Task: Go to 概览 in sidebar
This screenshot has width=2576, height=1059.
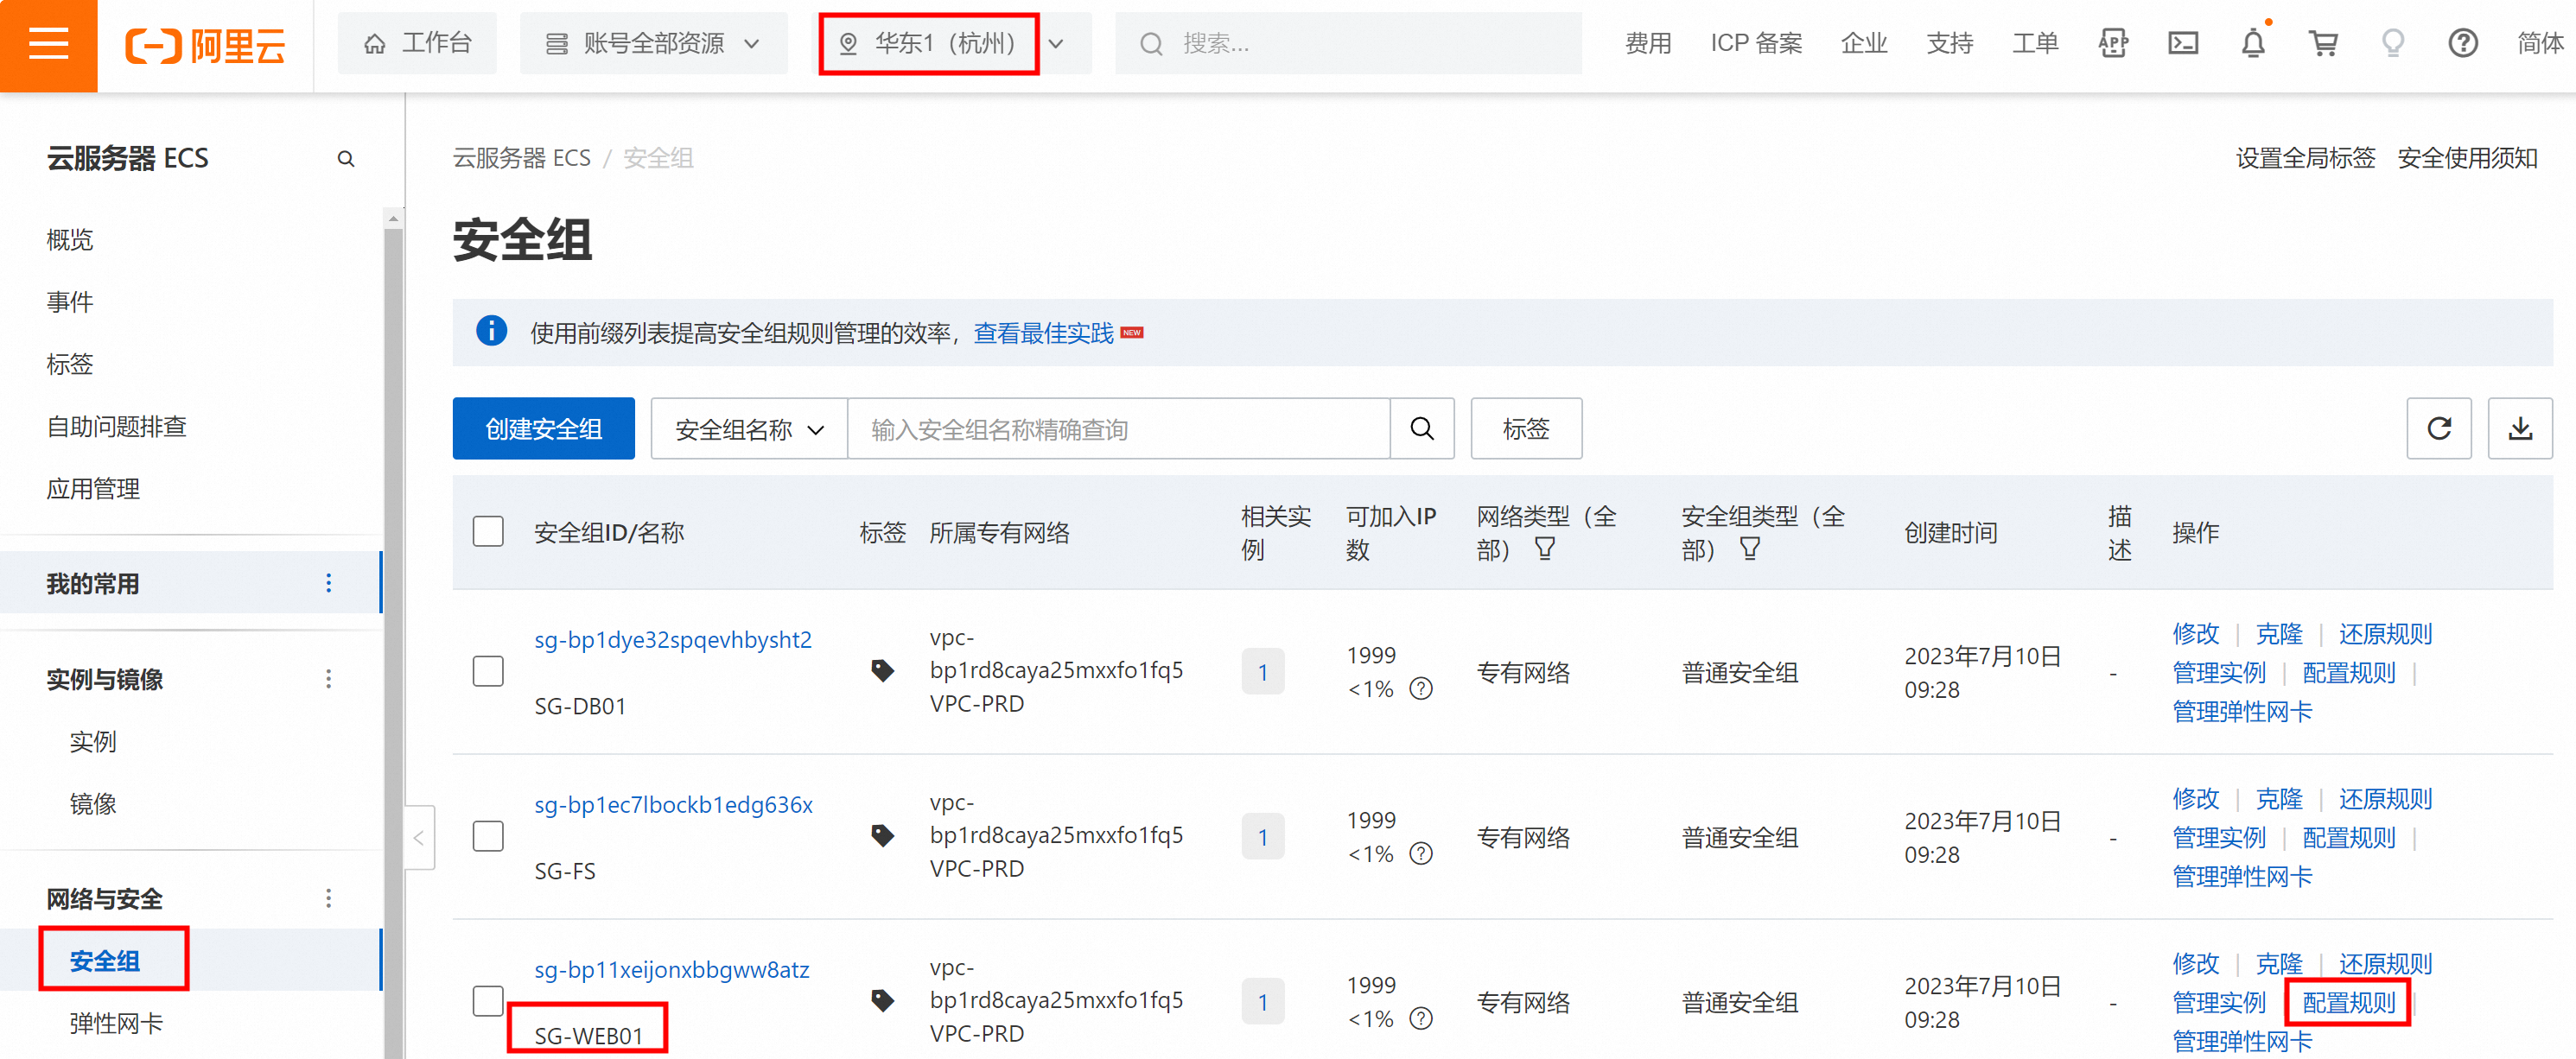Action: coord(70,239)
